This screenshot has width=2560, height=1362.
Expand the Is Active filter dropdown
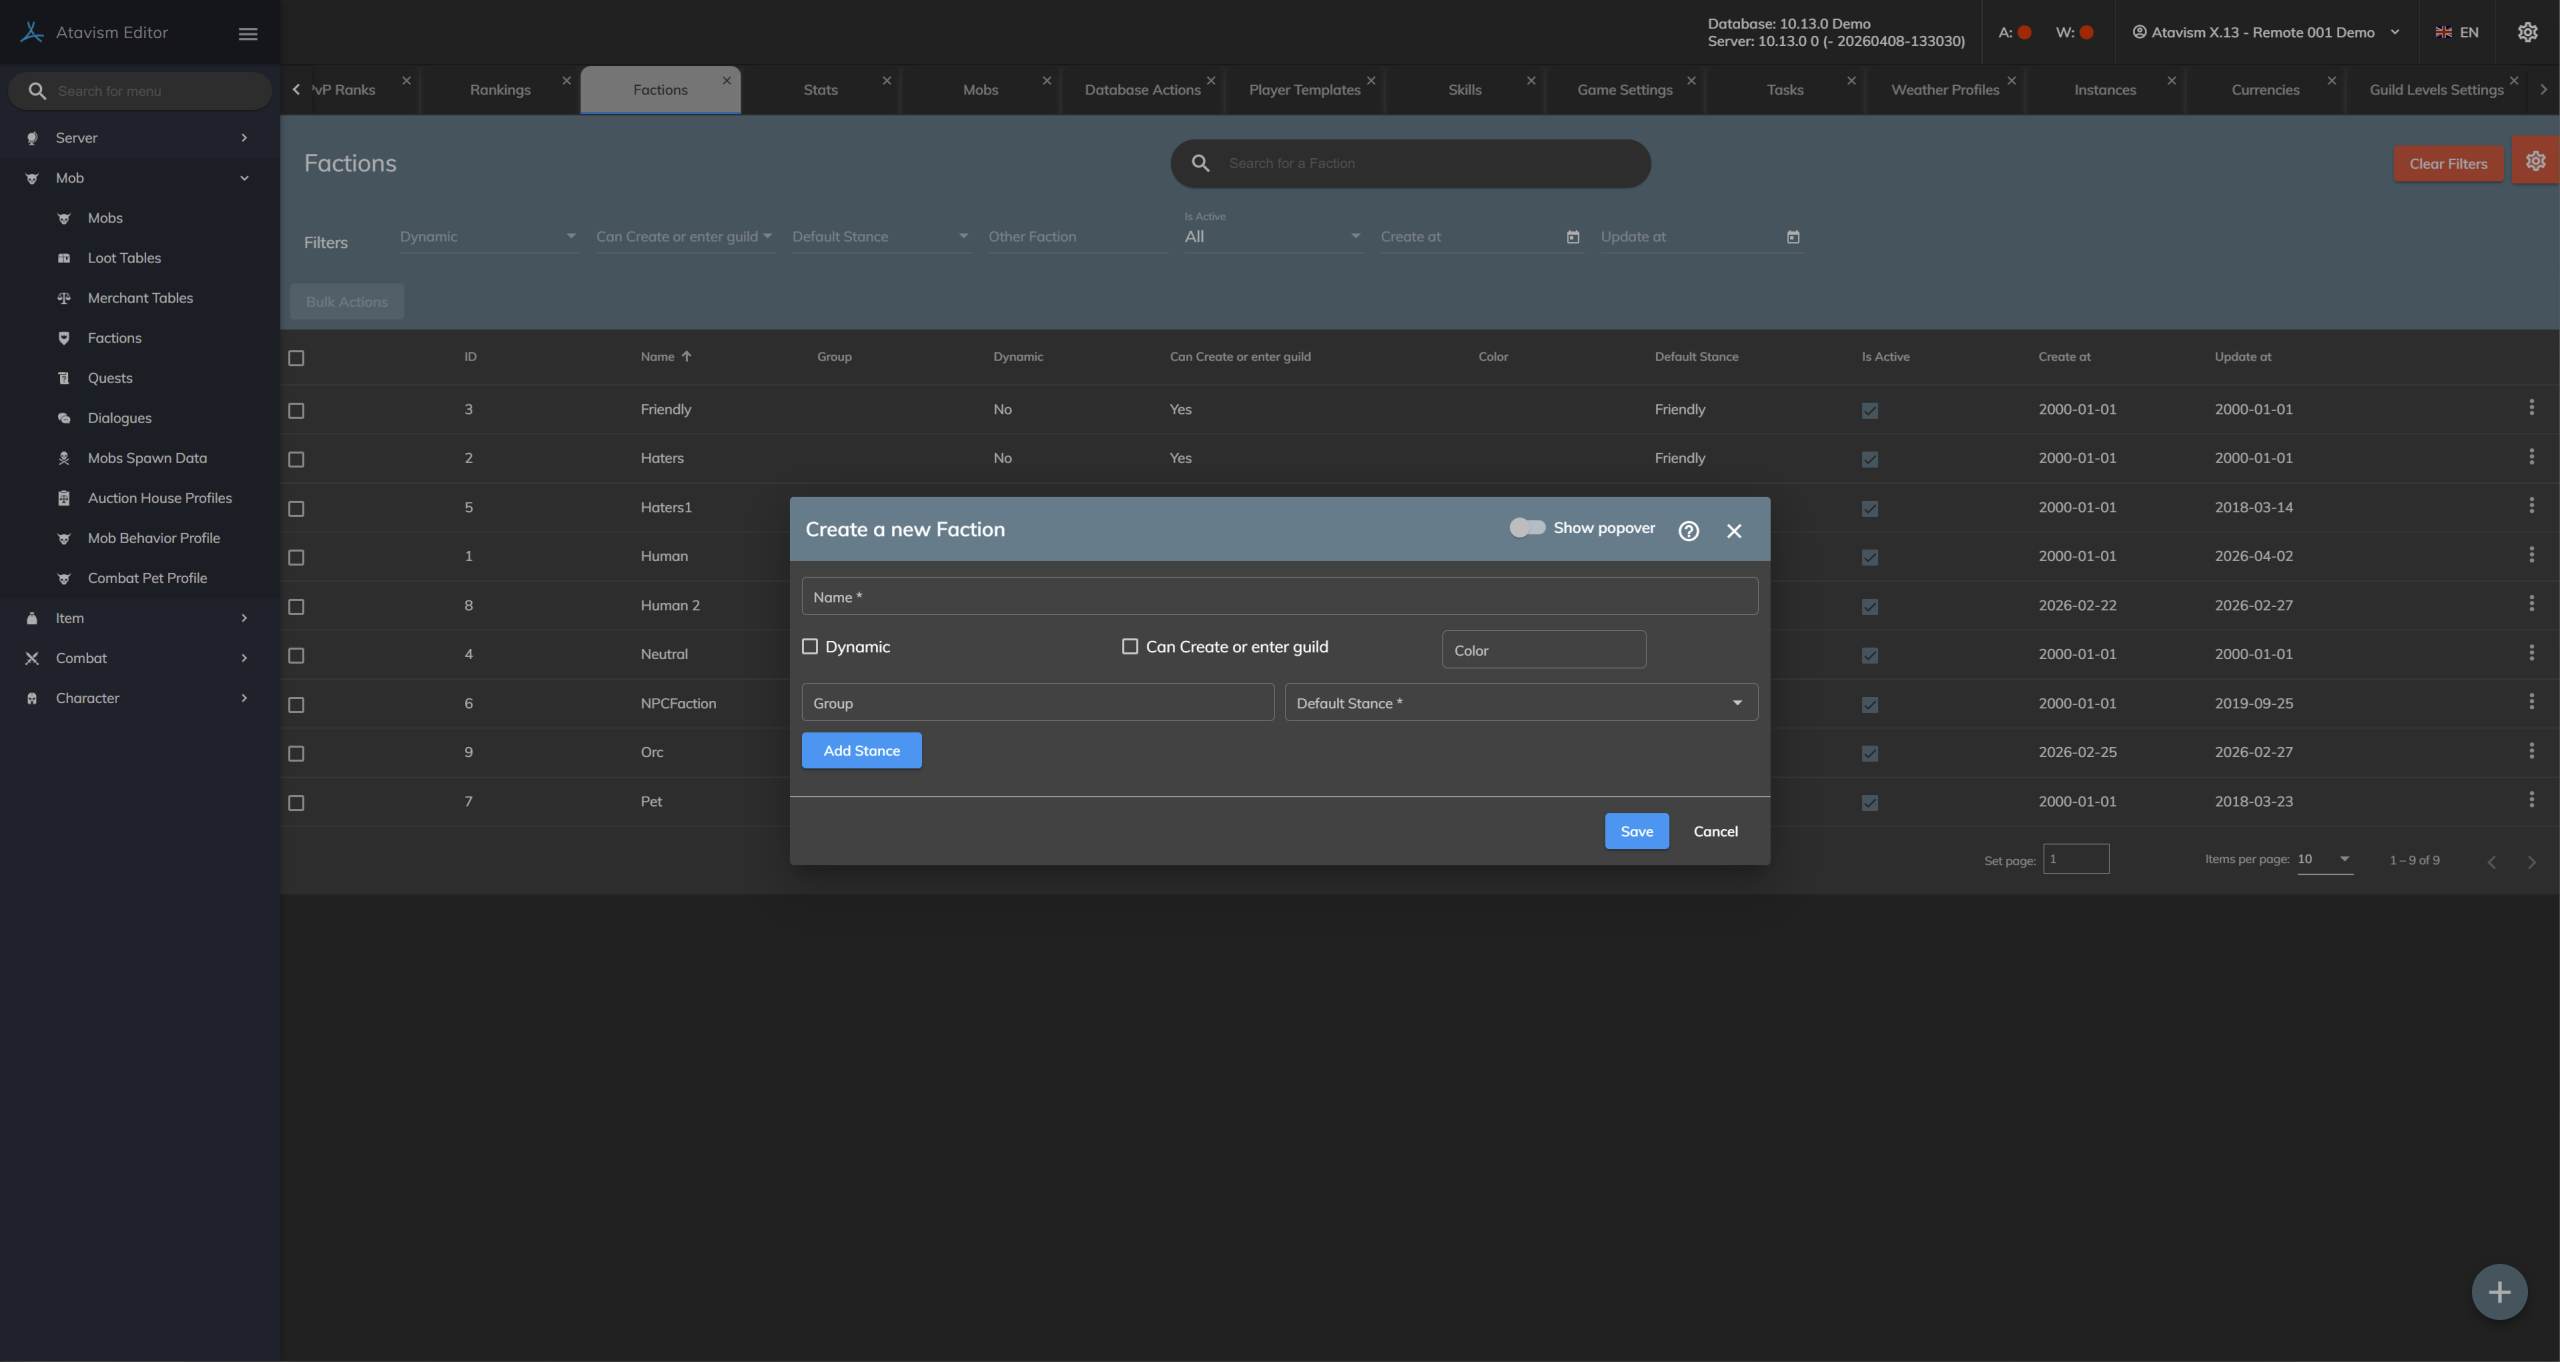click(x=1272, y=237)
